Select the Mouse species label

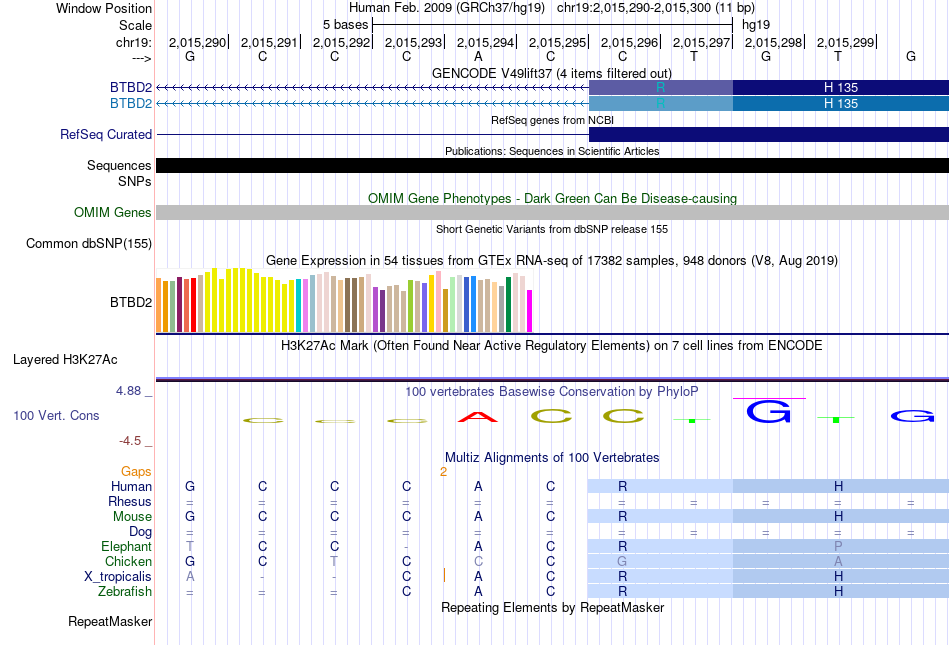tap(132, 517)
